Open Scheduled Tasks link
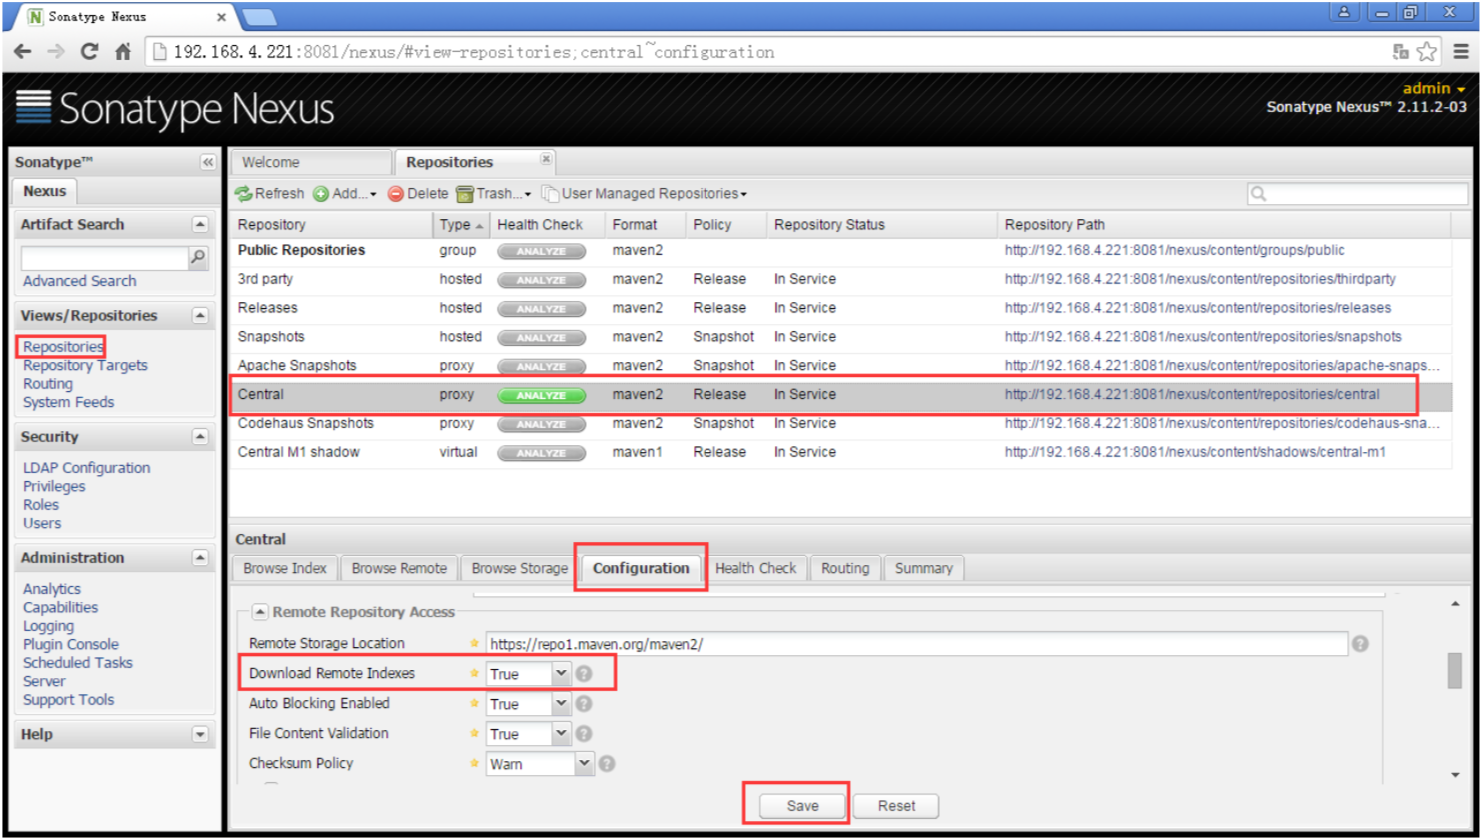This screenshot has width=1482, height=838. click(x=77, y=662)
